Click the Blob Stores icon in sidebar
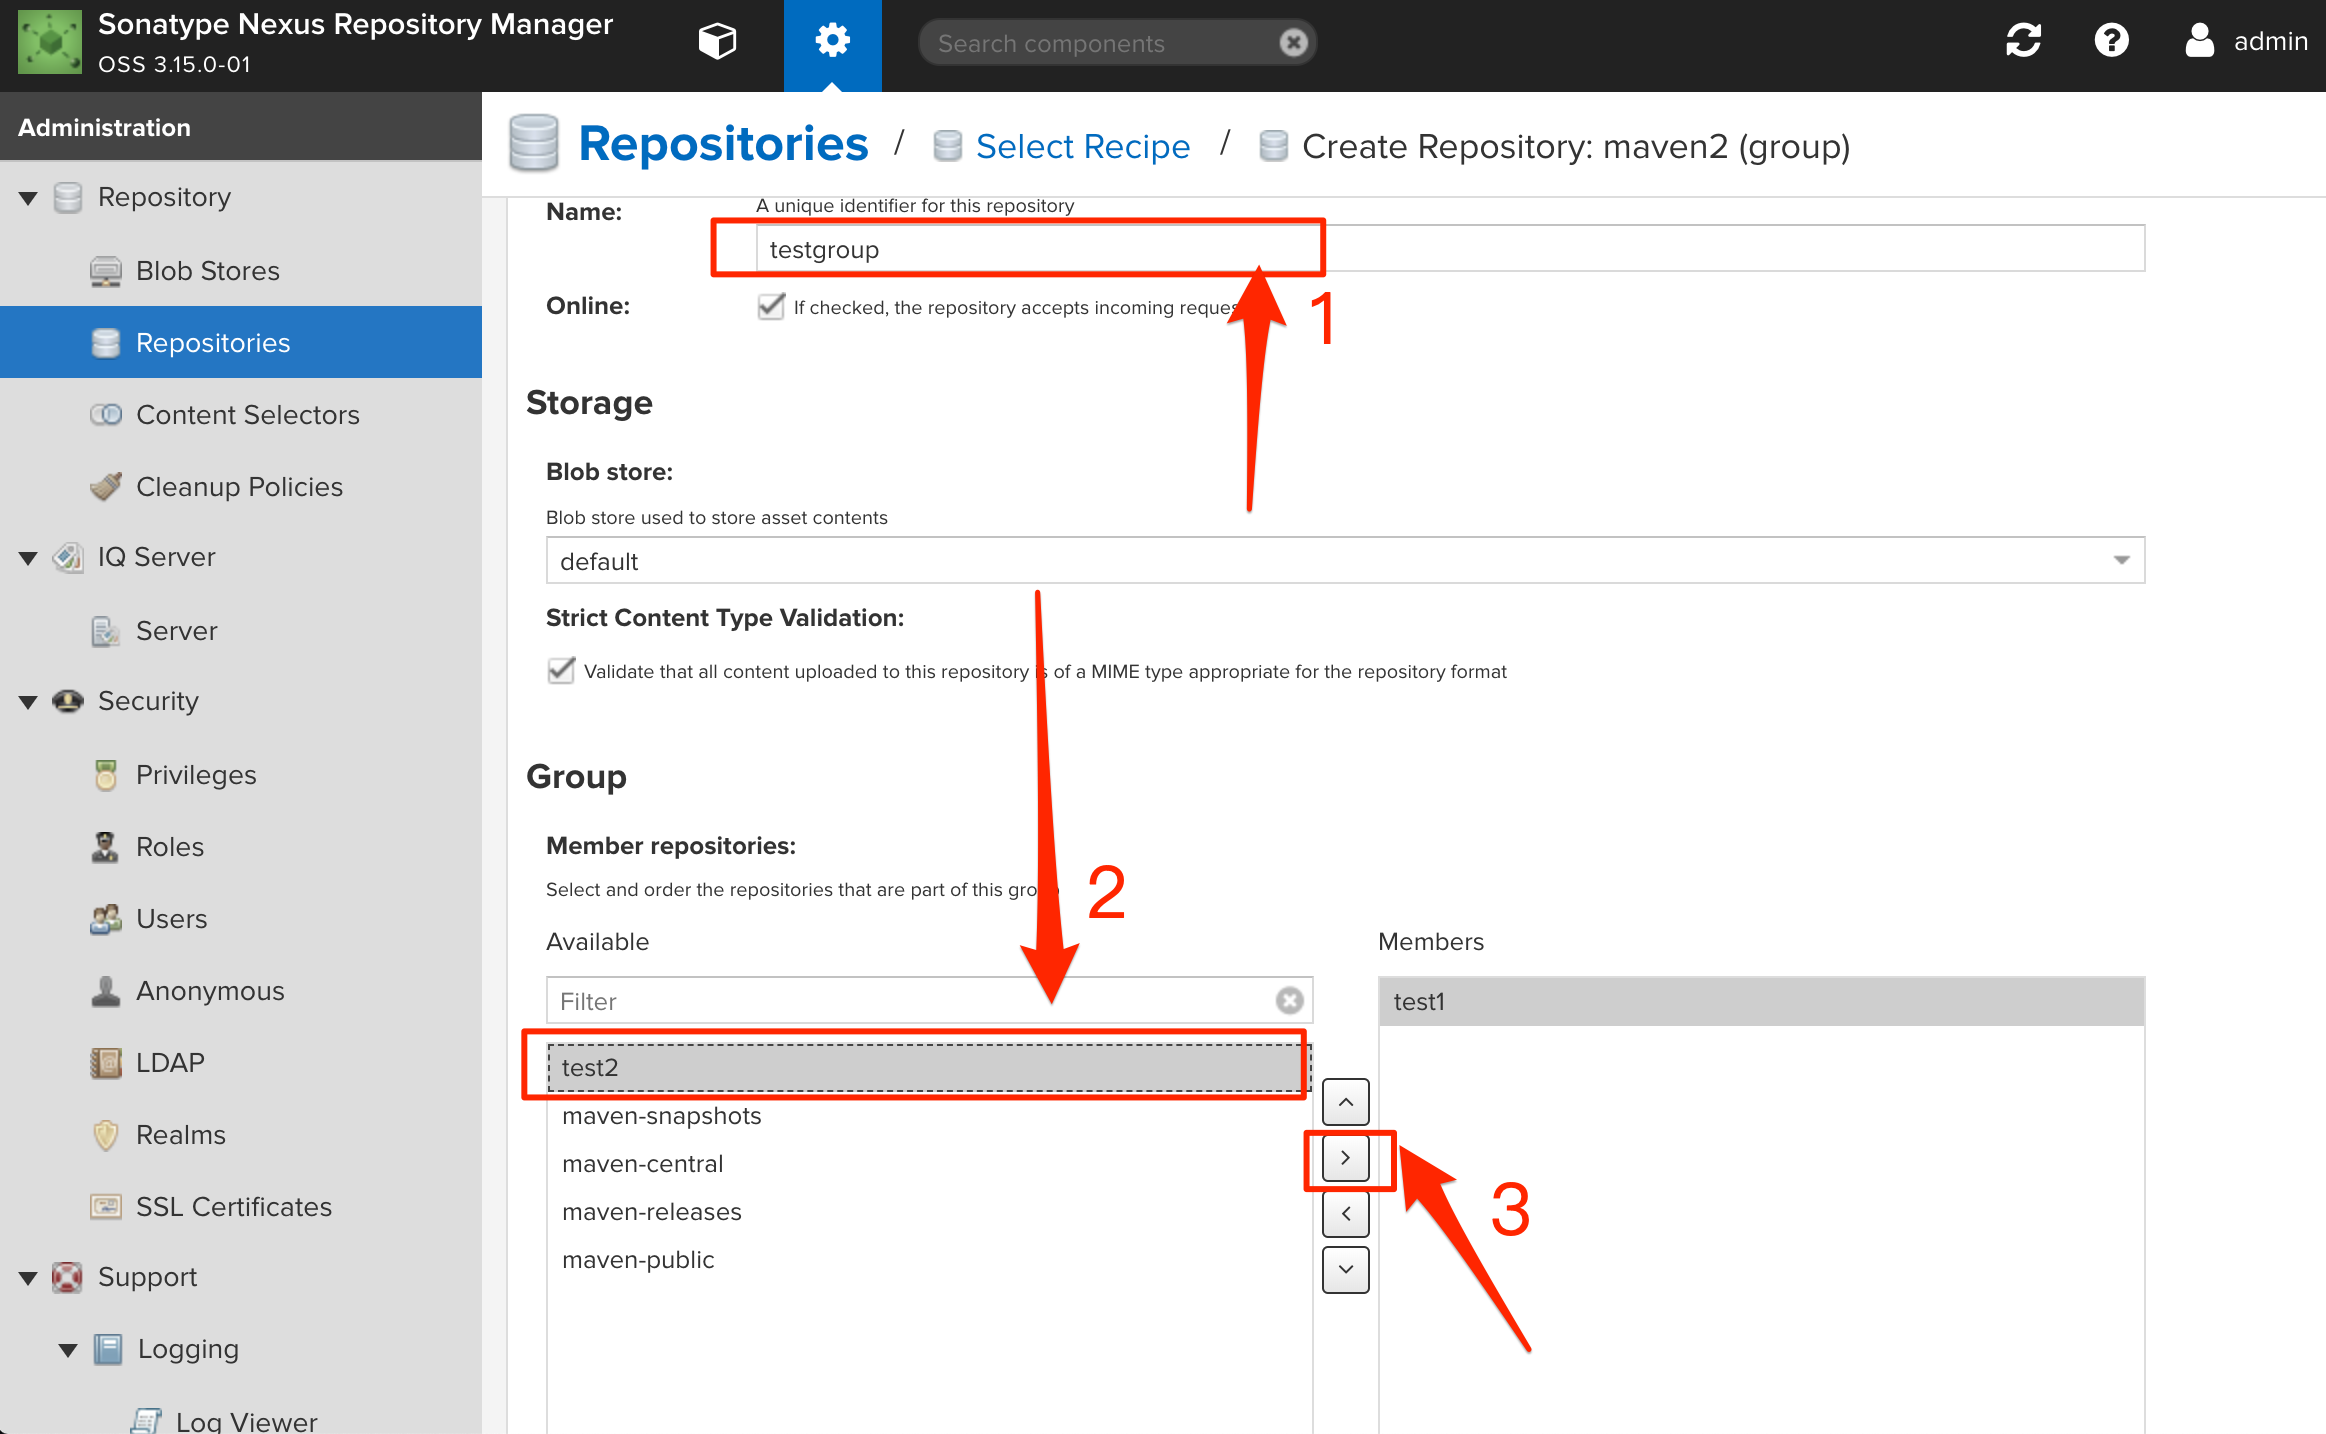Image resolution: width=2326 pixels, height=1434 pixels. click(105, 271)
